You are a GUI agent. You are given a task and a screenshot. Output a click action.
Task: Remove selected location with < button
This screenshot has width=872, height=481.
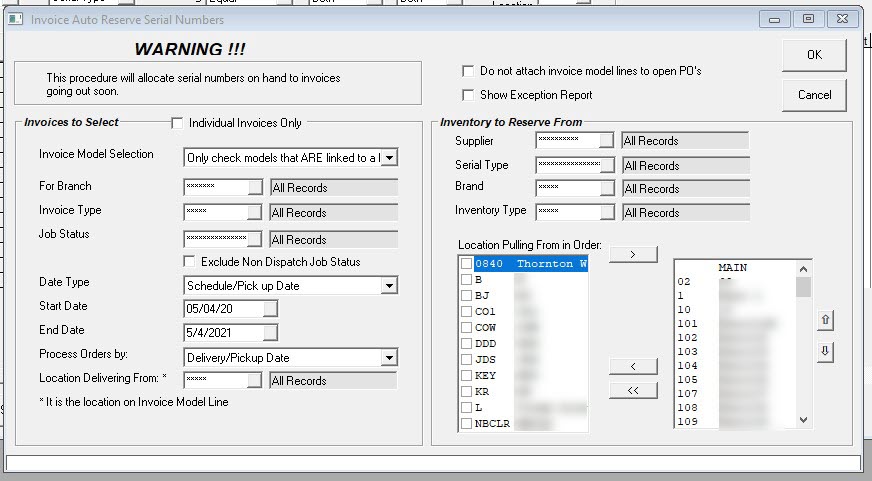[633, 366]
